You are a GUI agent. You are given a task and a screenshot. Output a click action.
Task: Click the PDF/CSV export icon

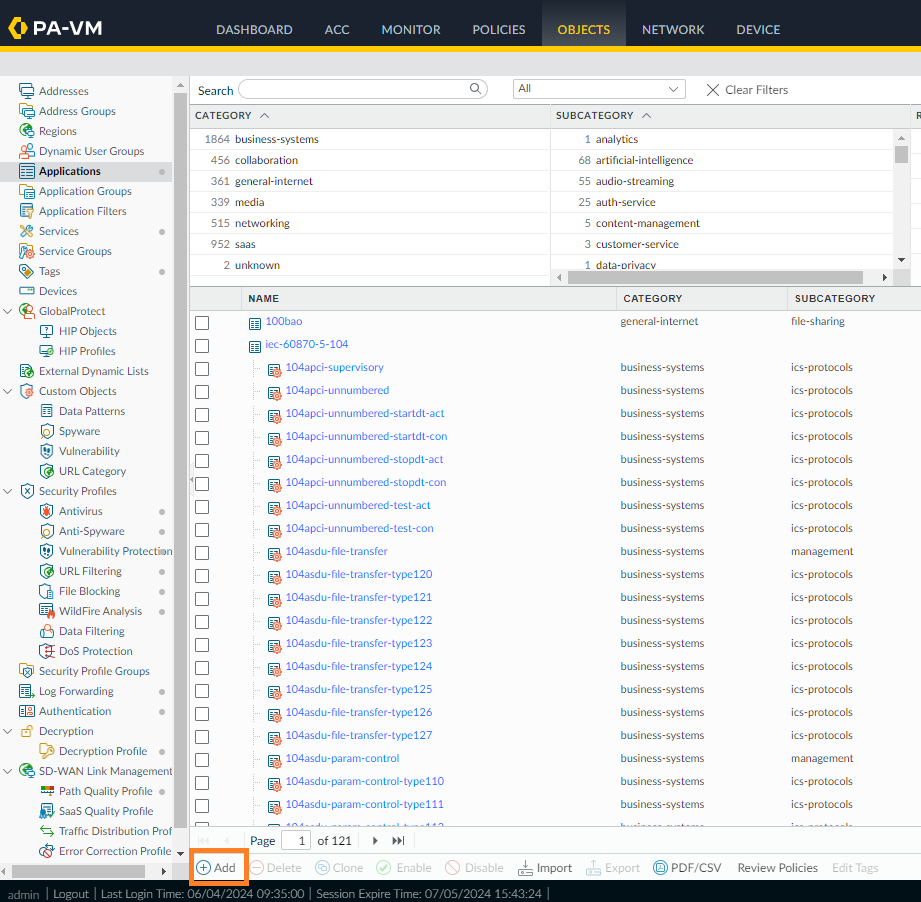click(660, 868)
